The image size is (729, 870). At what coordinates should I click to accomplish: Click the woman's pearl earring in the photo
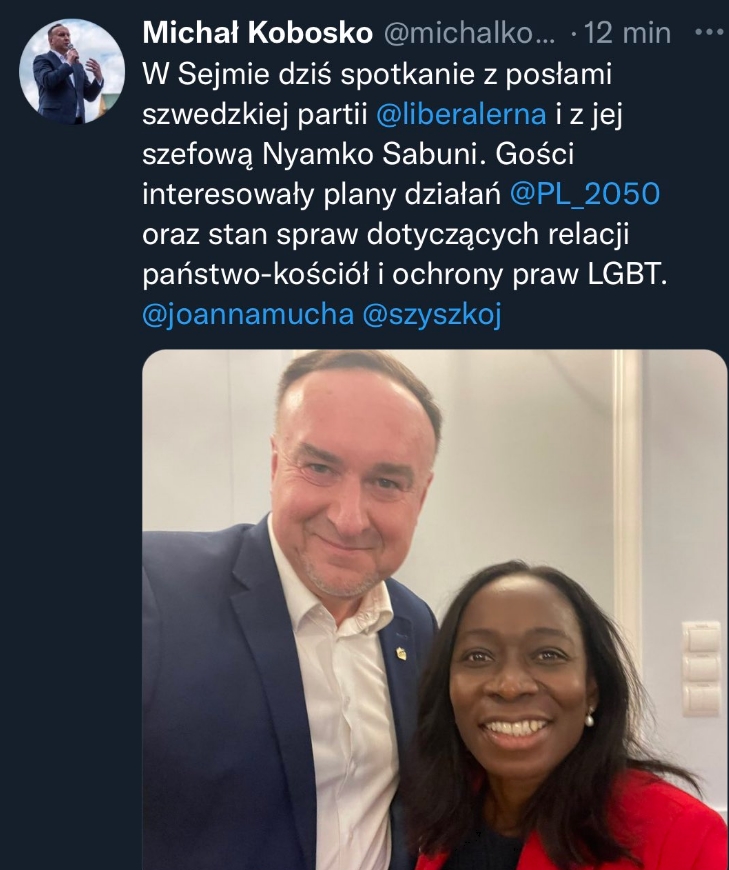(x=589, y=720)
